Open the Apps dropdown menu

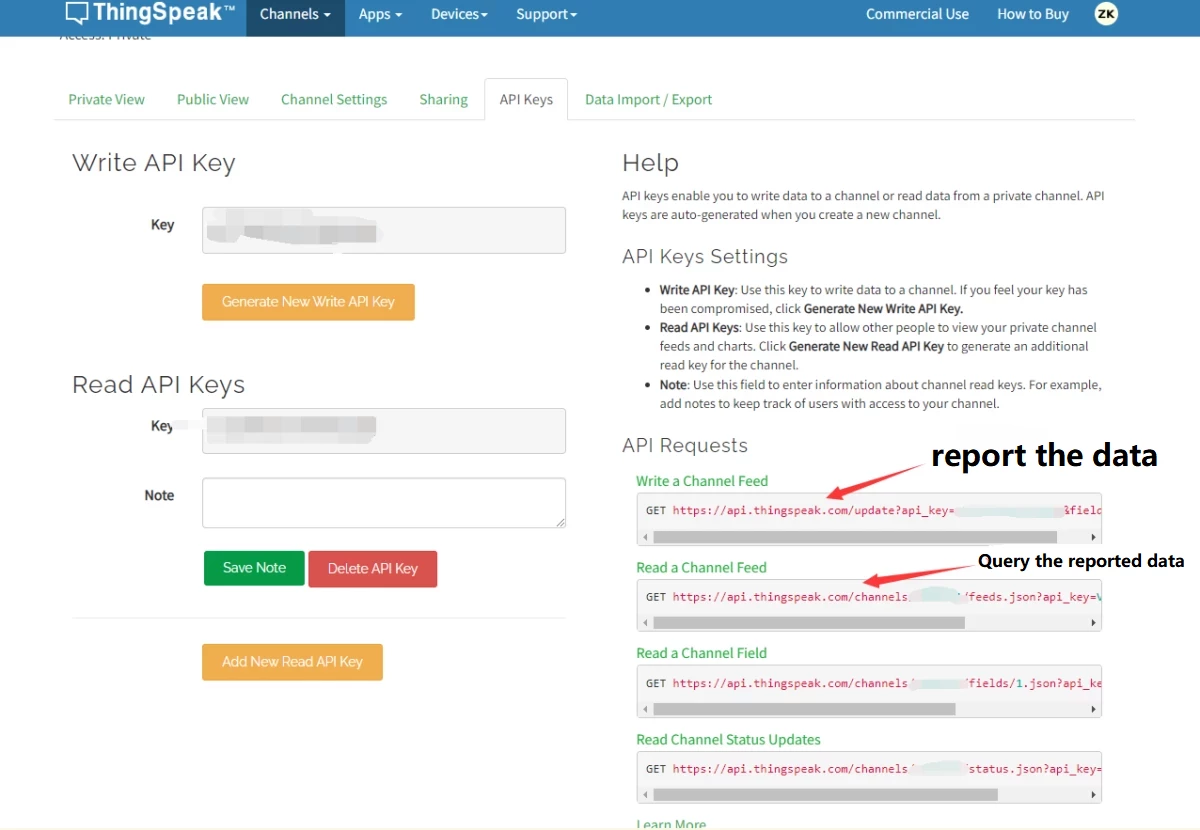tap(380, 14)
